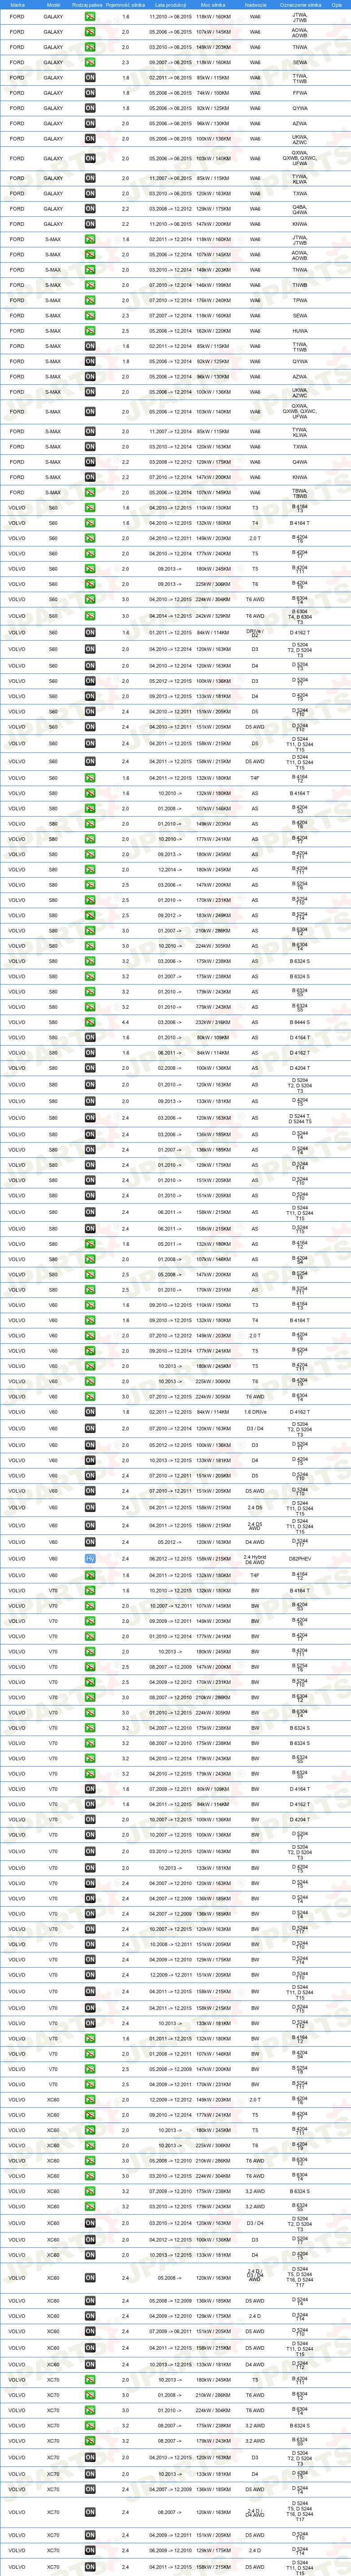Click the ON diesel icon in S-MAX KNWA row
The image size is (351, 2576).
[90, 477]
